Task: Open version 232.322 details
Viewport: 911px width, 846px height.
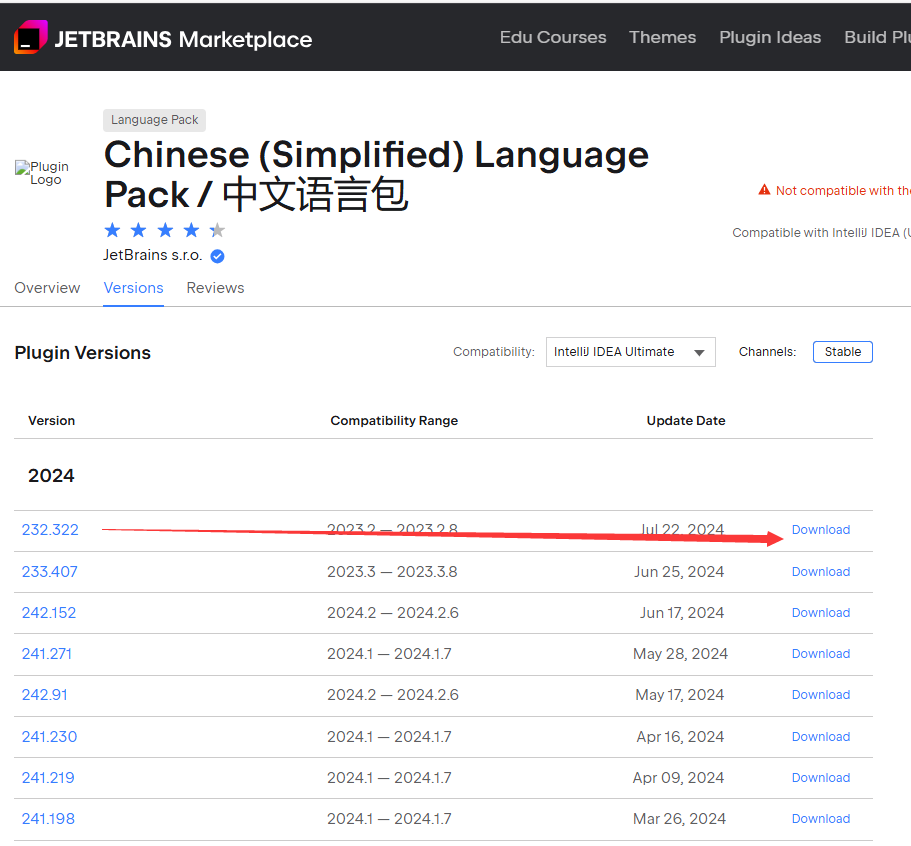Action: pyautogui.click(x=50, y=530)
